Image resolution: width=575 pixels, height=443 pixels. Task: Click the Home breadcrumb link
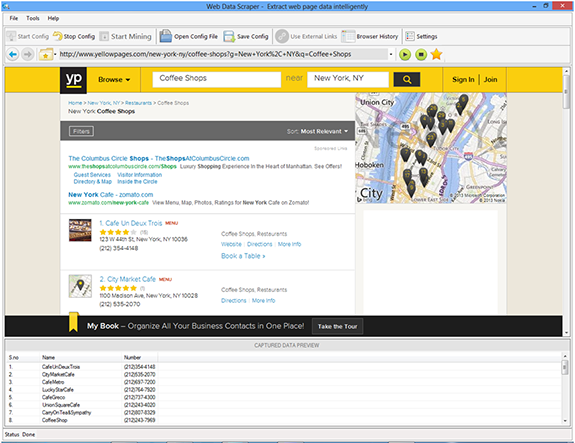coord(75,103)
